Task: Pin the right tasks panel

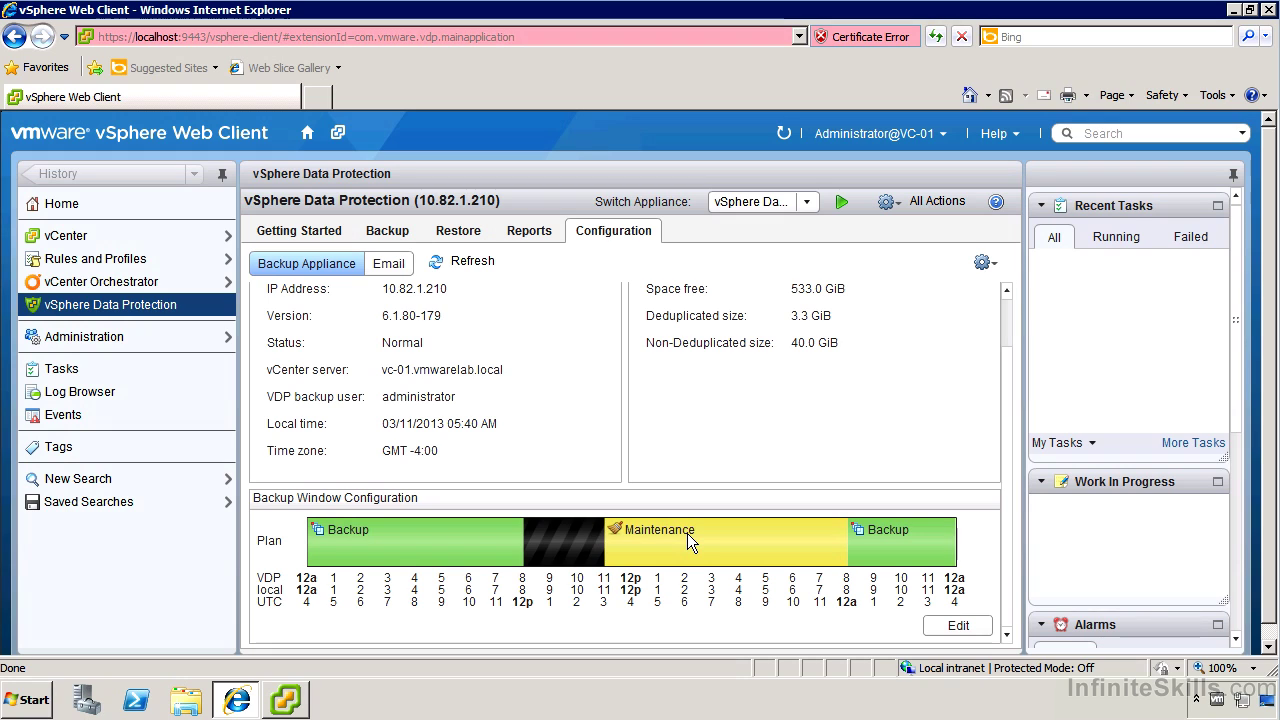Action: (x=1234, y=174)
